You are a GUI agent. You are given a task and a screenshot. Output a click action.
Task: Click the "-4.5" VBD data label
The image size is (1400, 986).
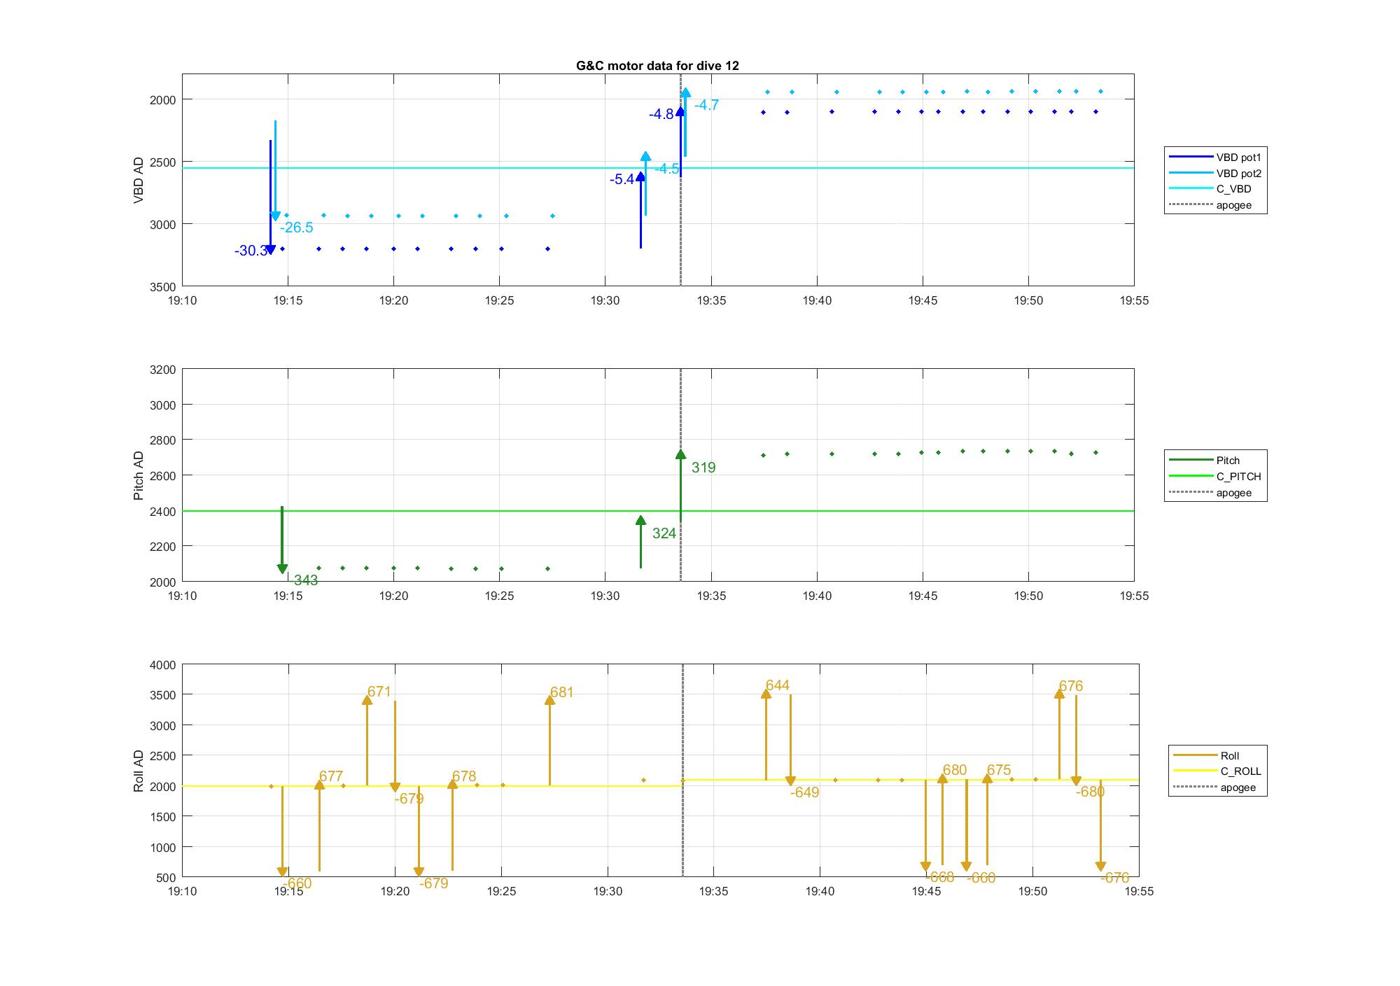click(x=667, y=169)
